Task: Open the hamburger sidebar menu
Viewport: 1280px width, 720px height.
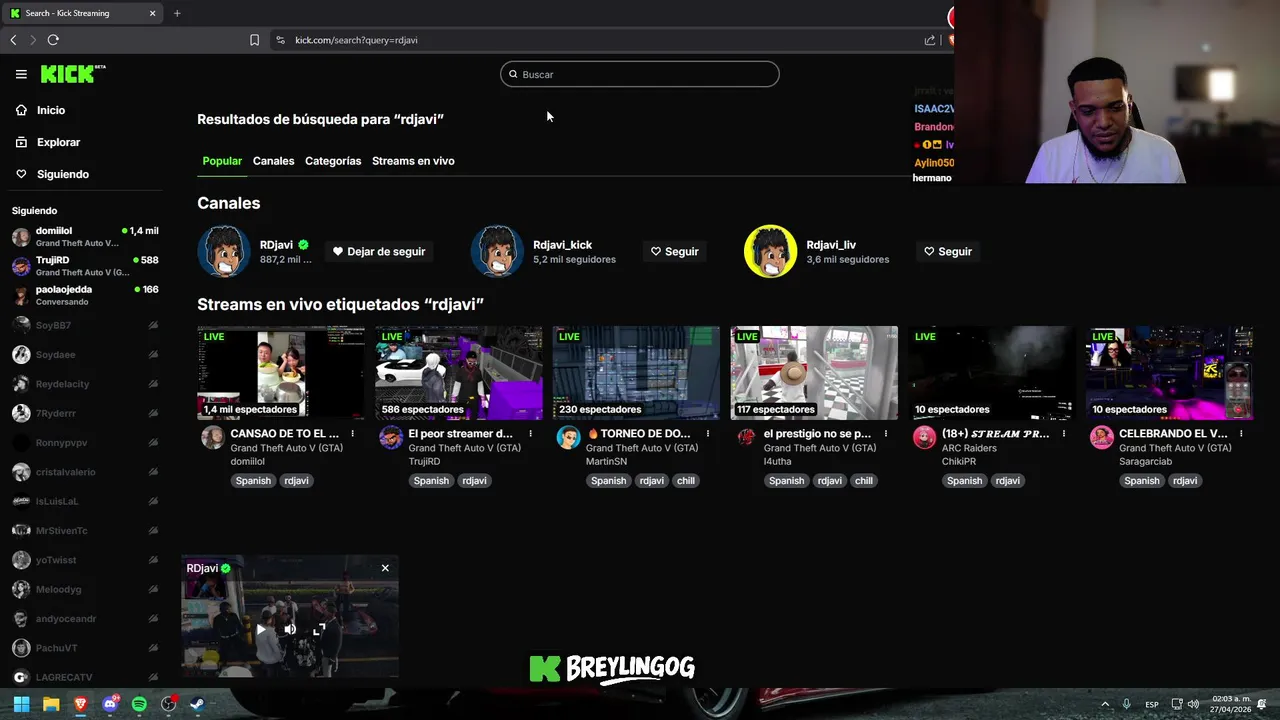Action: tap(21, 74)
